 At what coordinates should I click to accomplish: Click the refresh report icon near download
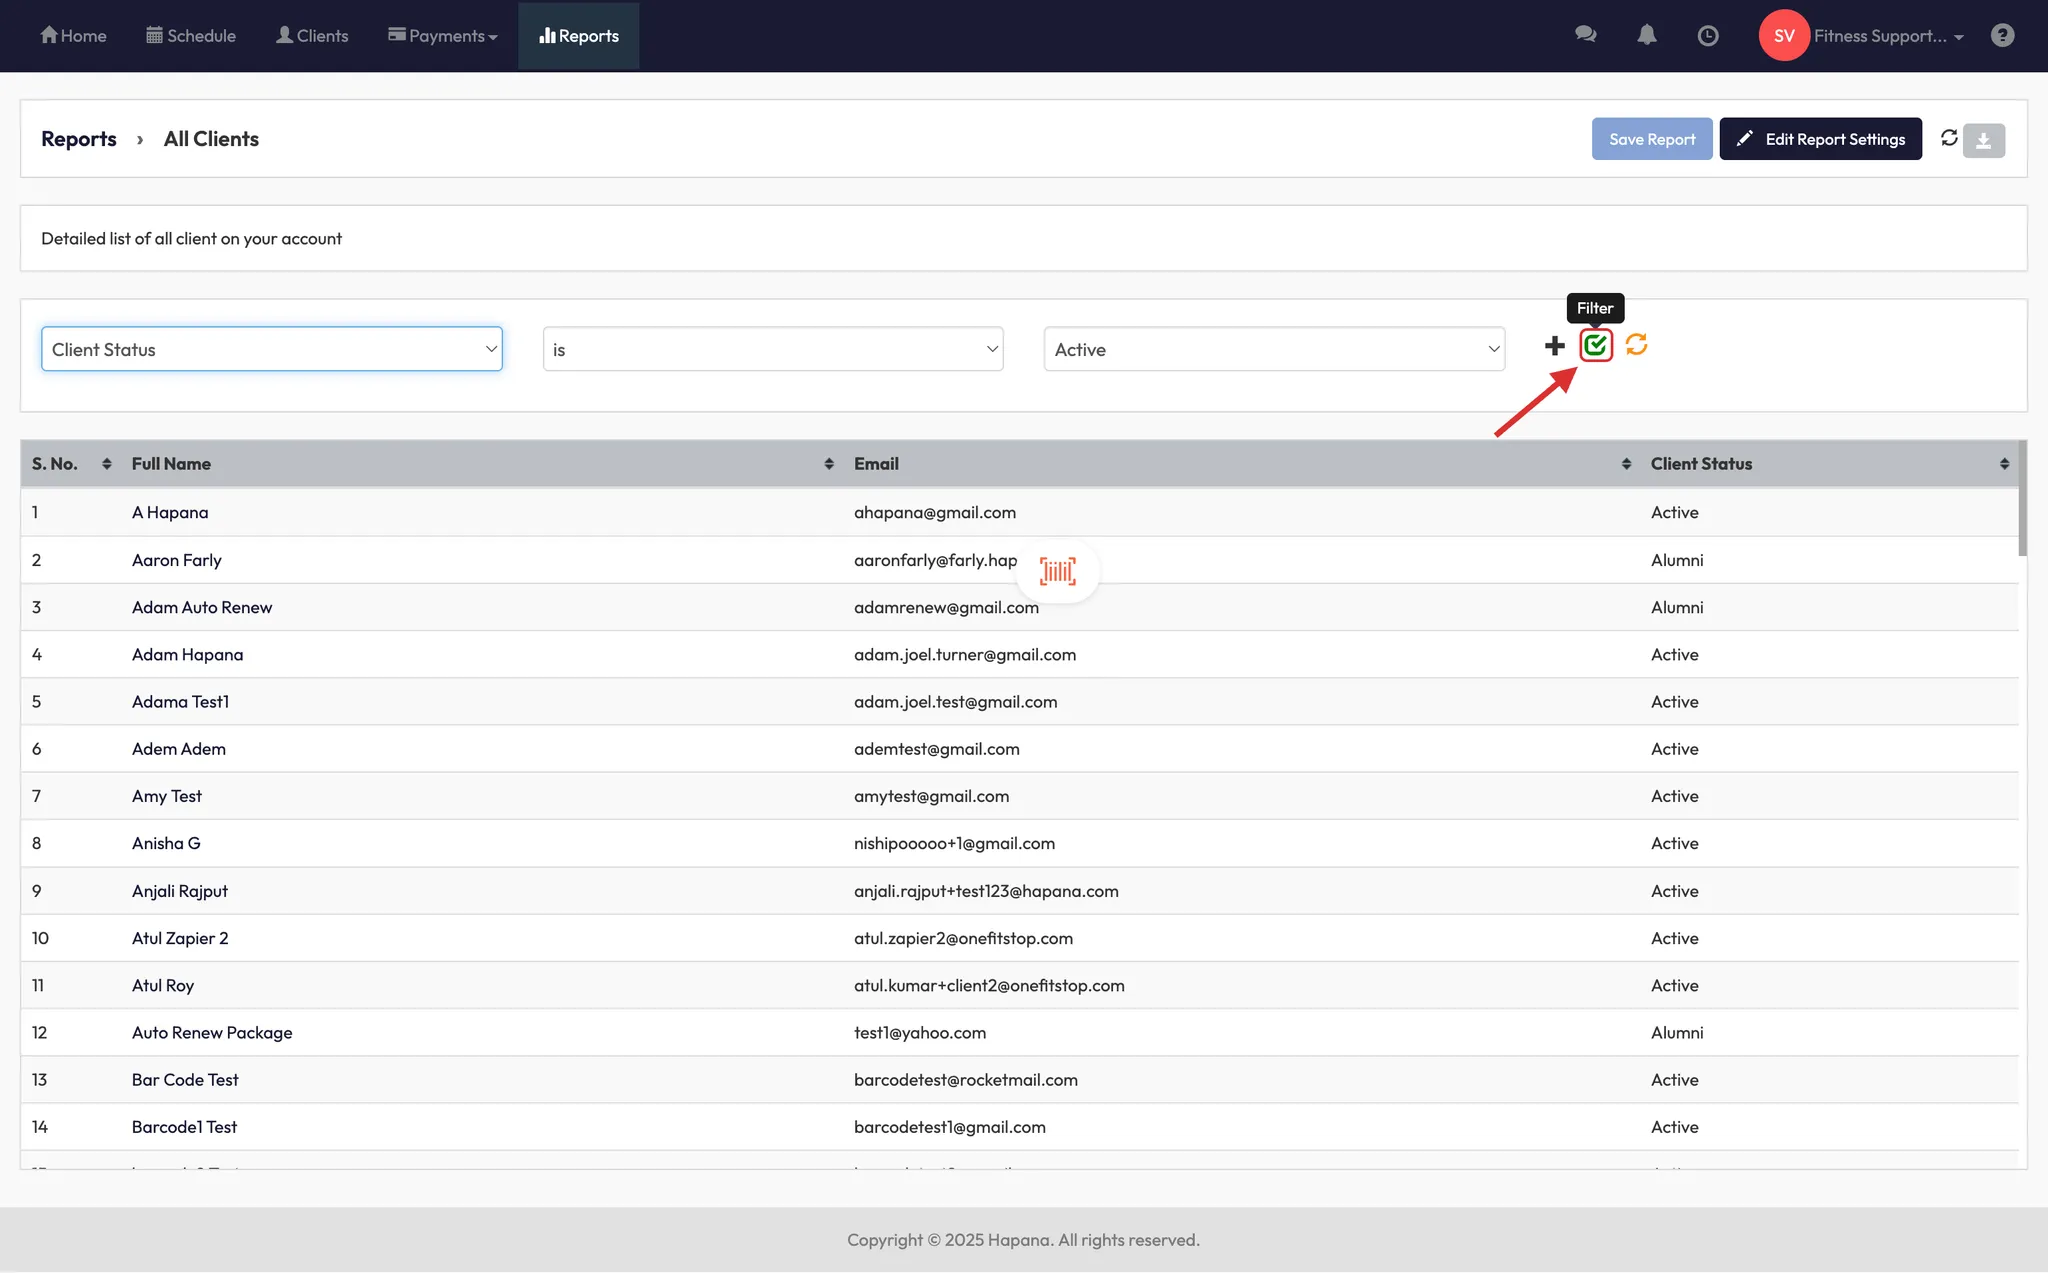click(1948, 138)
